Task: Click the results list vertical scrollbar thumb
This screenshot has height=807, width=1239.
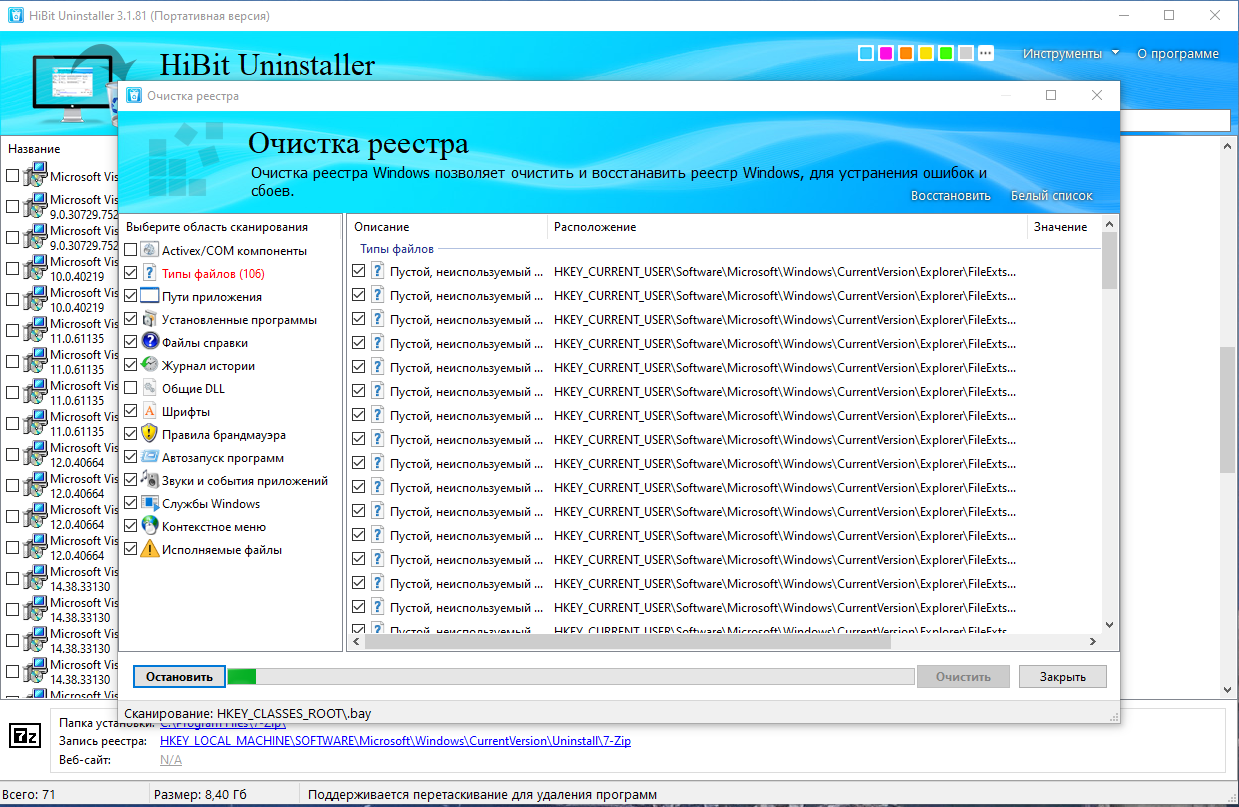Action: coord(1109,263)
